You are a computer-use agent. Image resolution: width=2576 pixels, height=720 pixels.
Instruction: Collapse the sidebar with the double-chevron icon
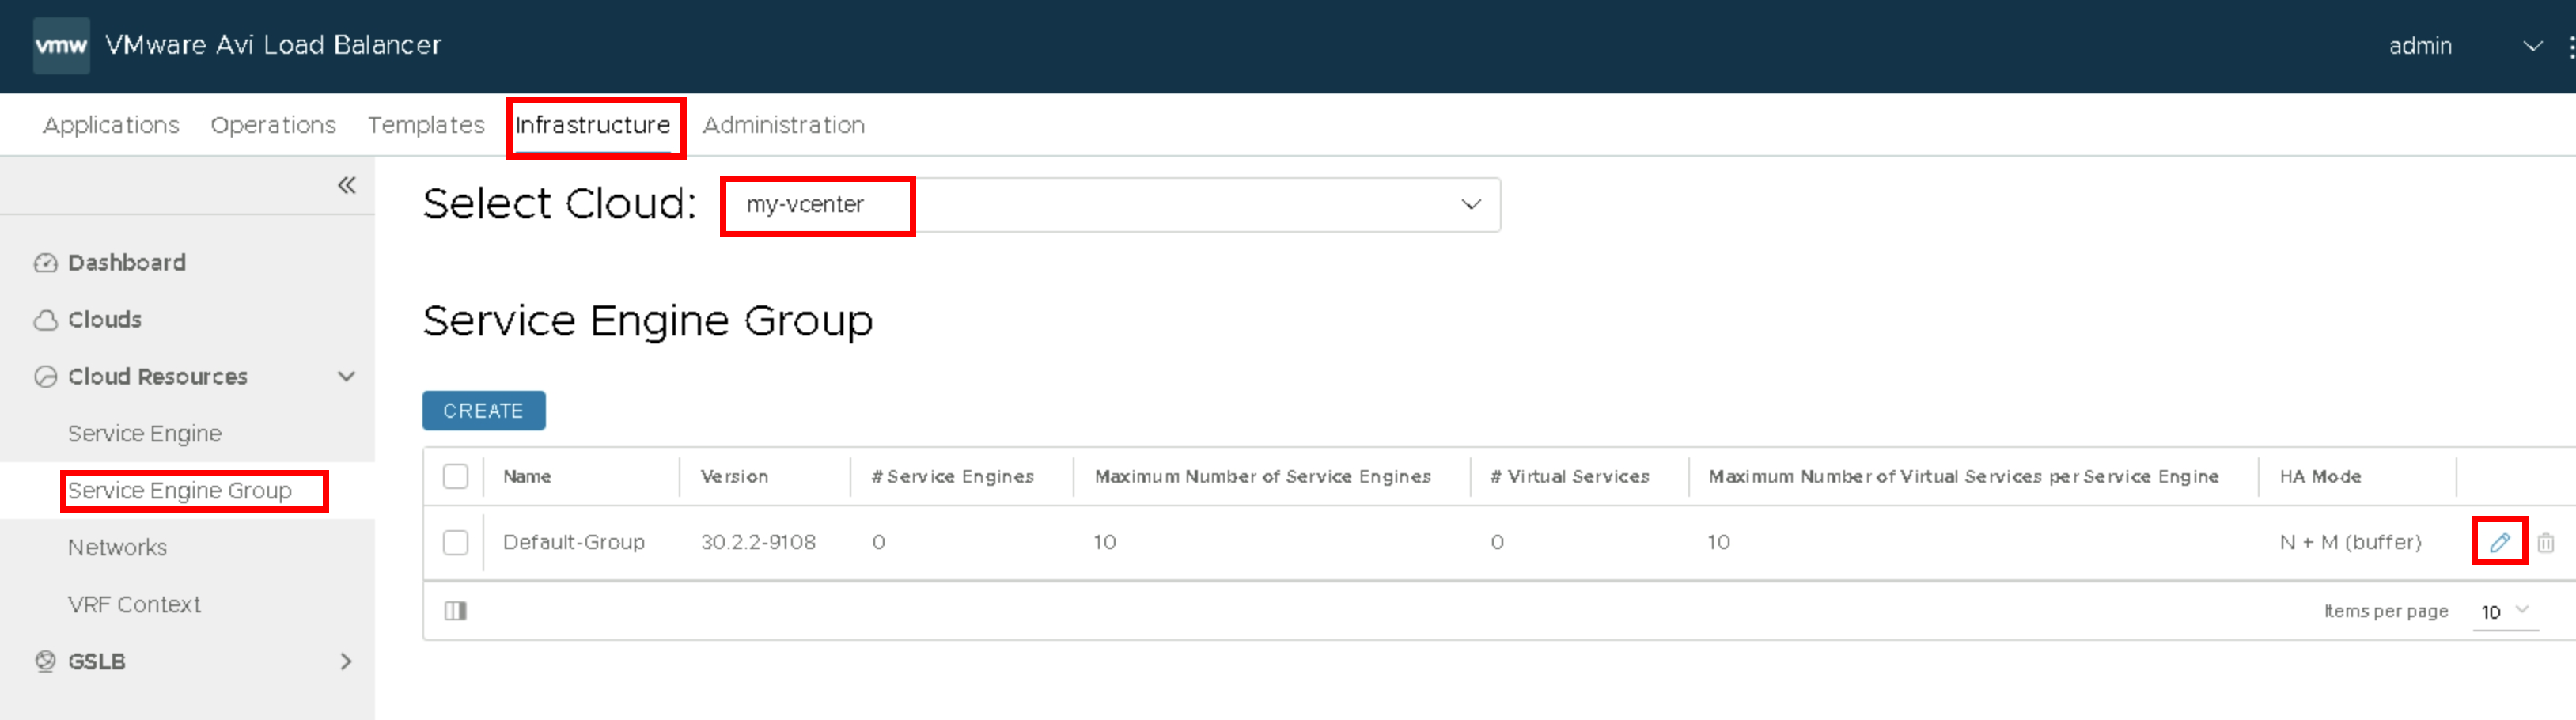click(347, 185)
